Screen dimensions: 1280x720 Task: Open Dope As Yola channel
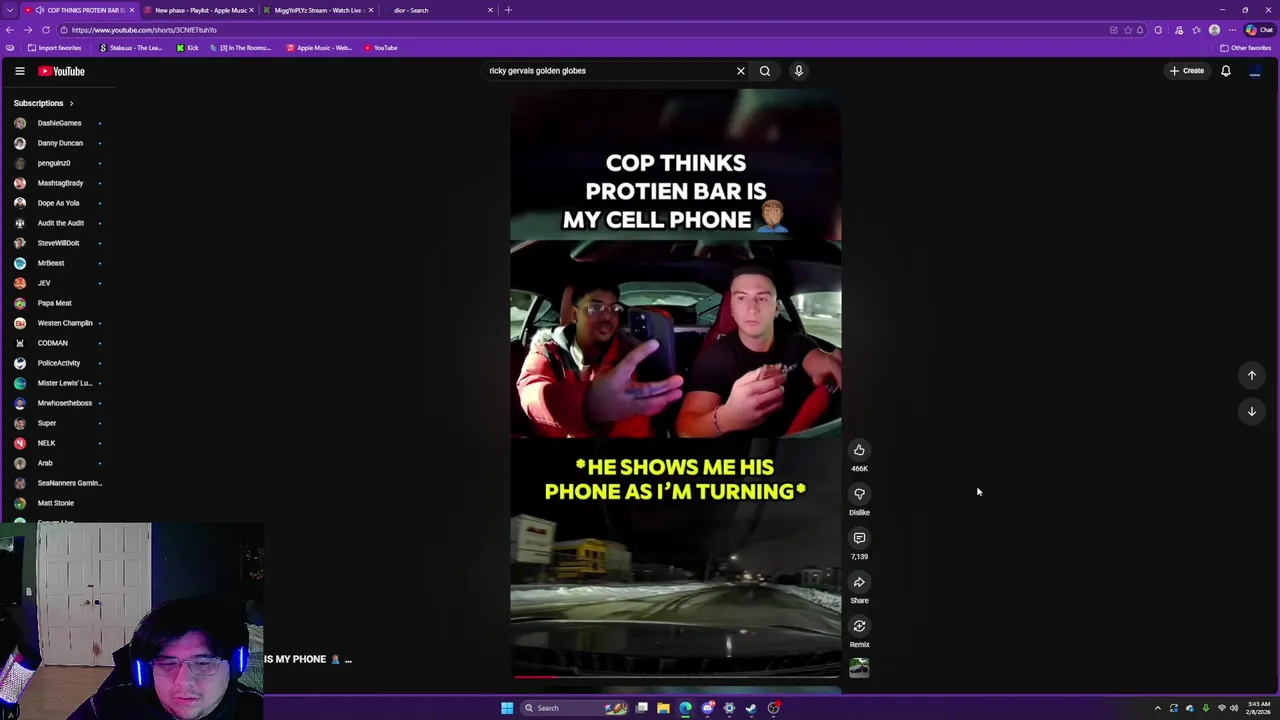[59, 203]
